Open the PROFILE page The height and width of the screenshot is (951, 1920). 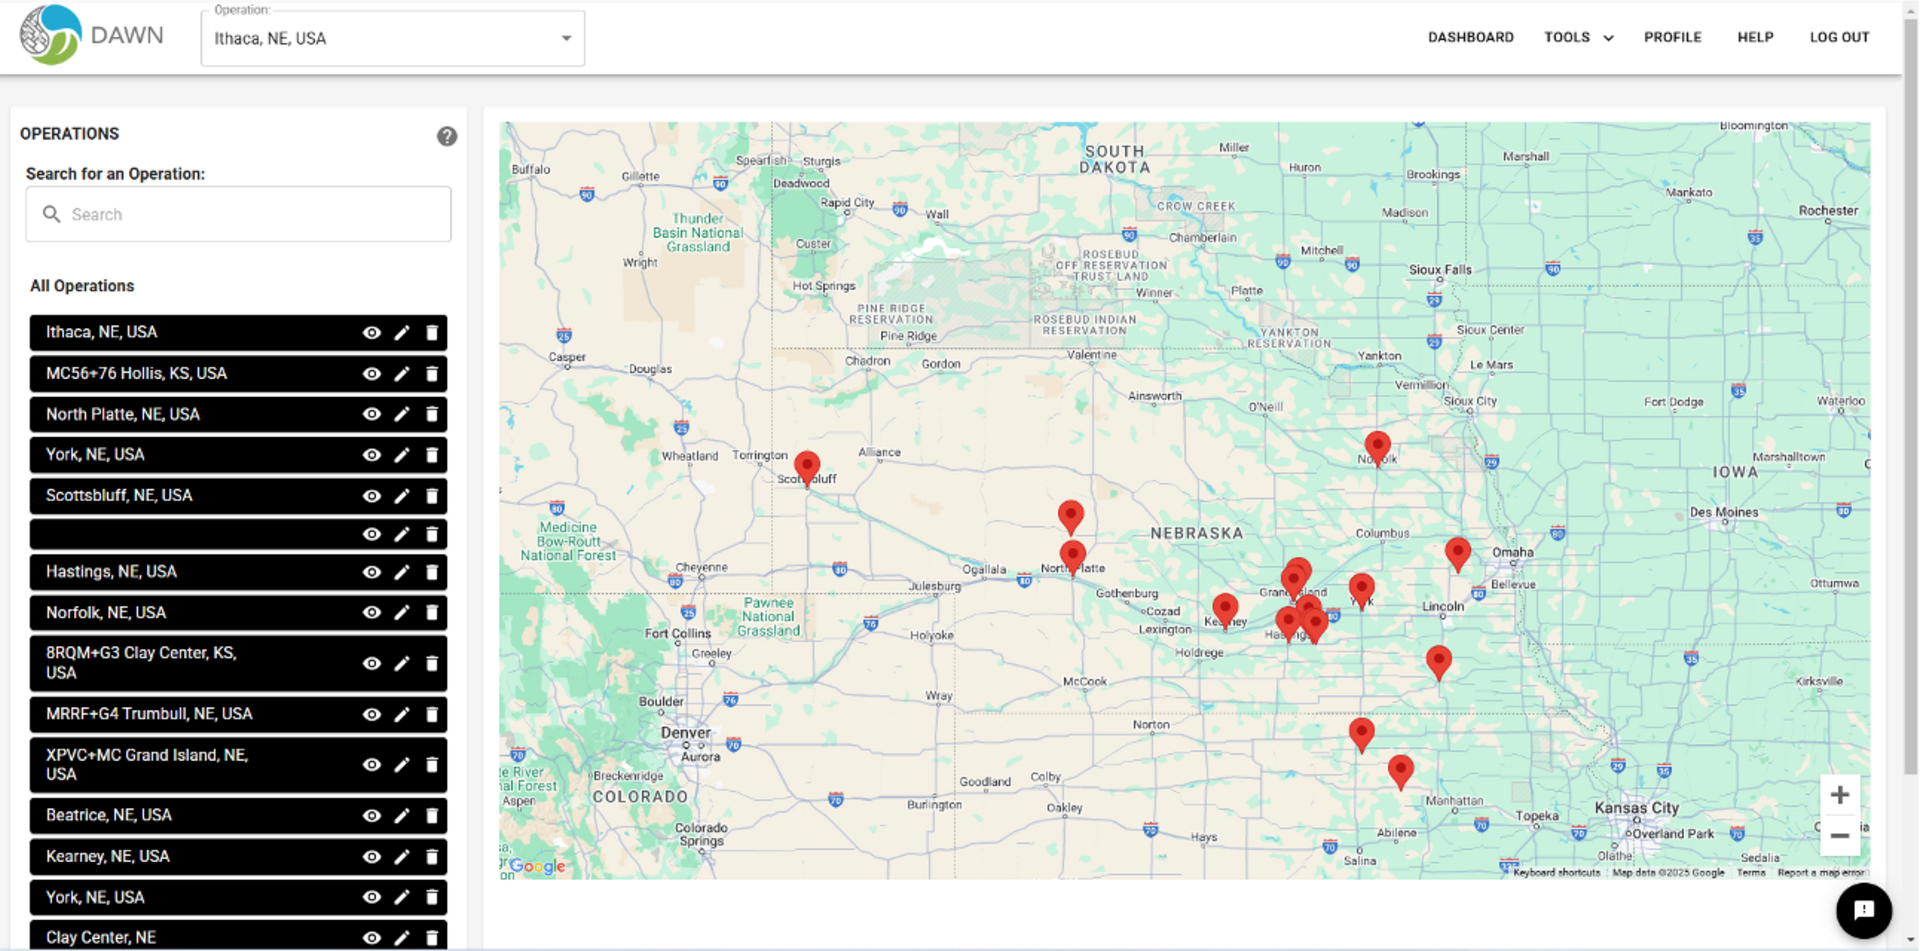tap(1672, 37)
